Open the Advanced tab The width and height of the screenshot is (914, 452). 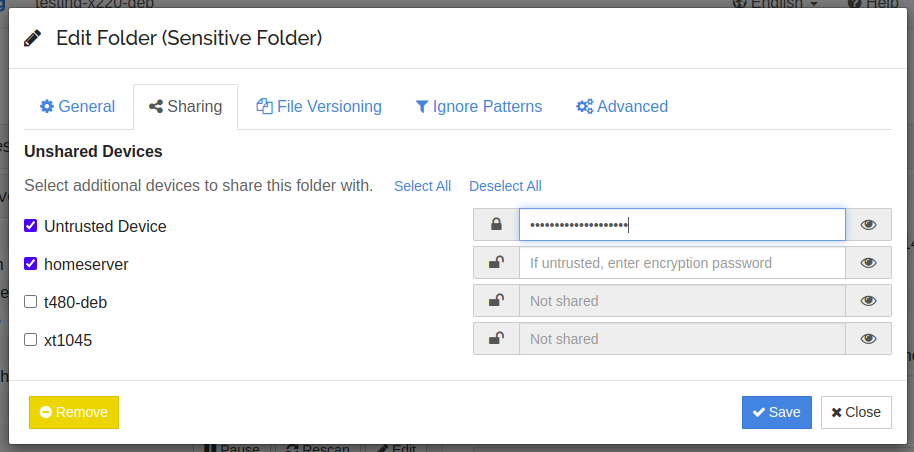click(x=622, y=106)
